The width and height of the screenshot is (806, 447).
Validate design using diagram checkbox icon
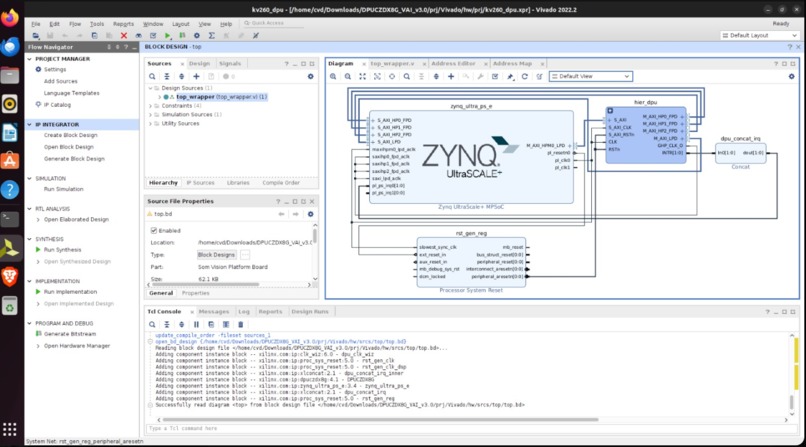pos(495,77)
